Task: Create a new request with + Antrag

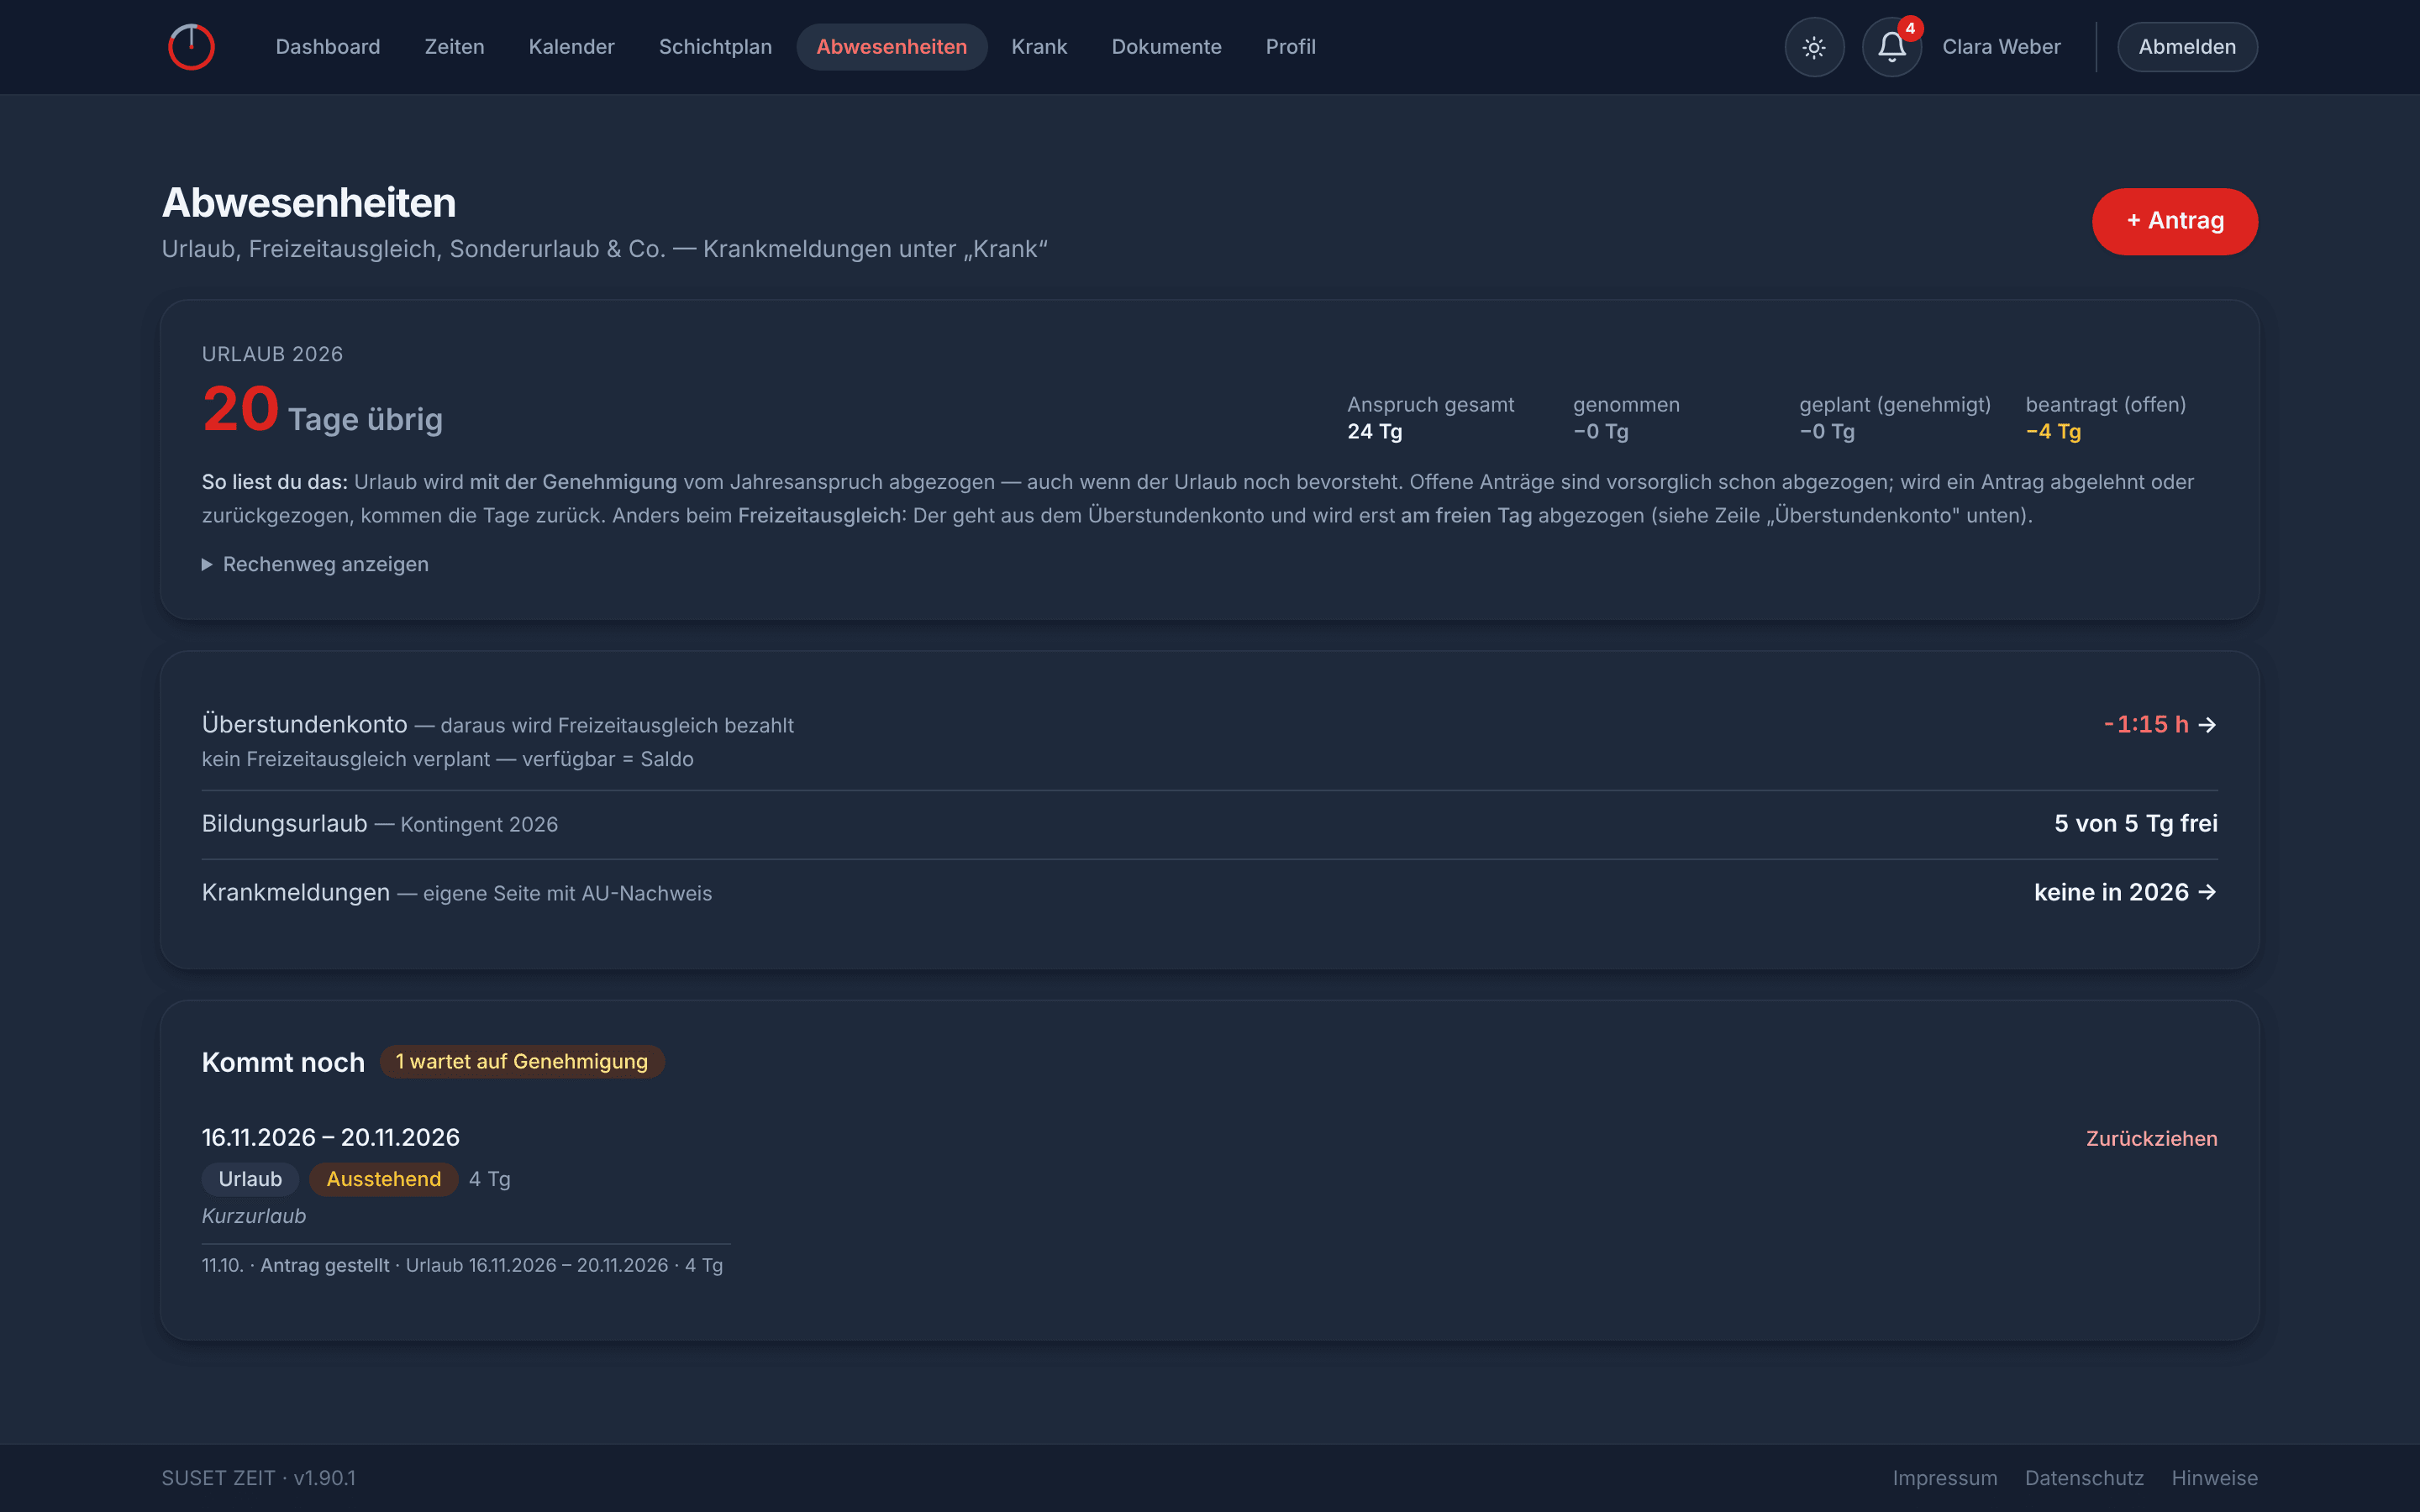Action: pyautogui.click(x=2175, y=221)
